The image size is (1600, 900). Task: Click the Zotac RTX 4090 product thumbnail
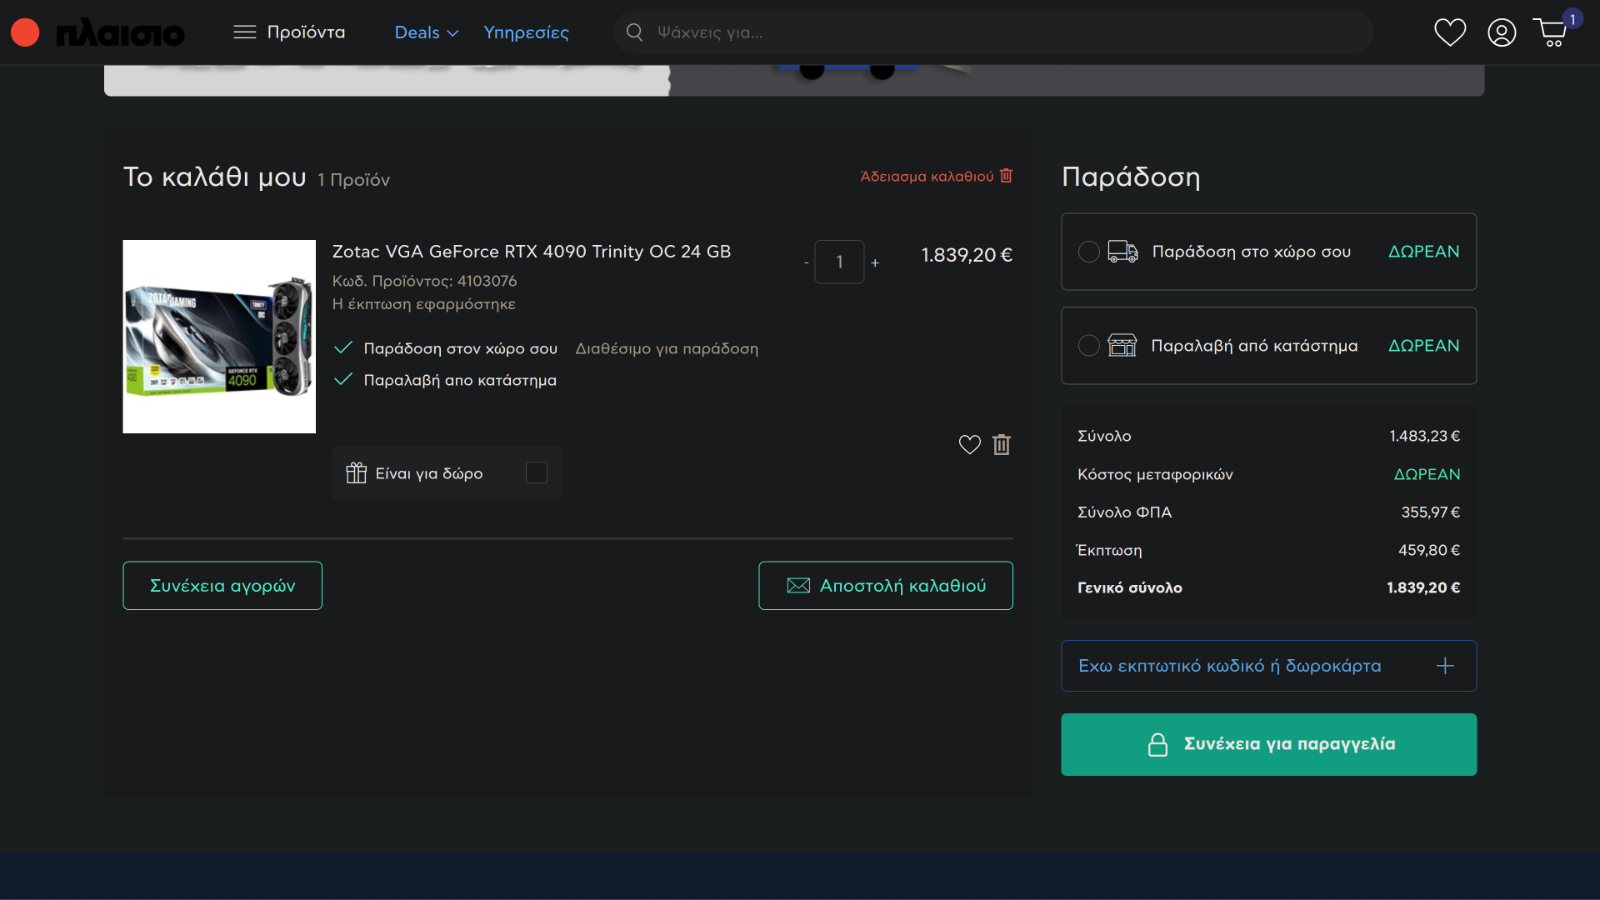coord(219,336)
